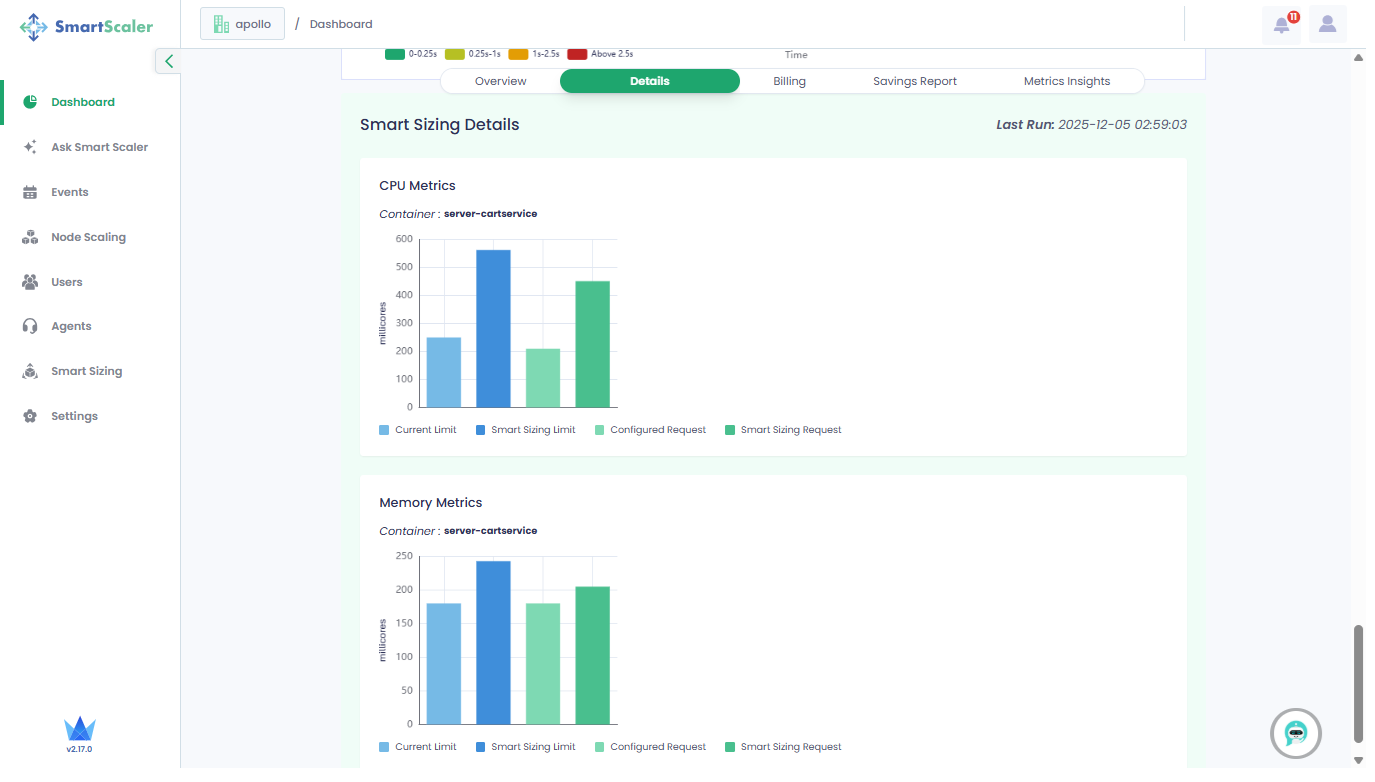Toggle Configured Request in Memory legend

[x=650, y=747]
